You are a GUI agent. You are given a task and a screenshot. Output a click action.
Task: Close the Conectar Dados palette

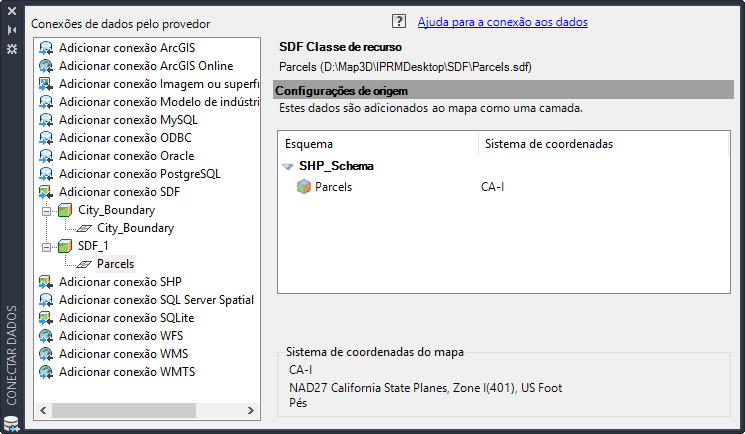(x=11, y=11)
